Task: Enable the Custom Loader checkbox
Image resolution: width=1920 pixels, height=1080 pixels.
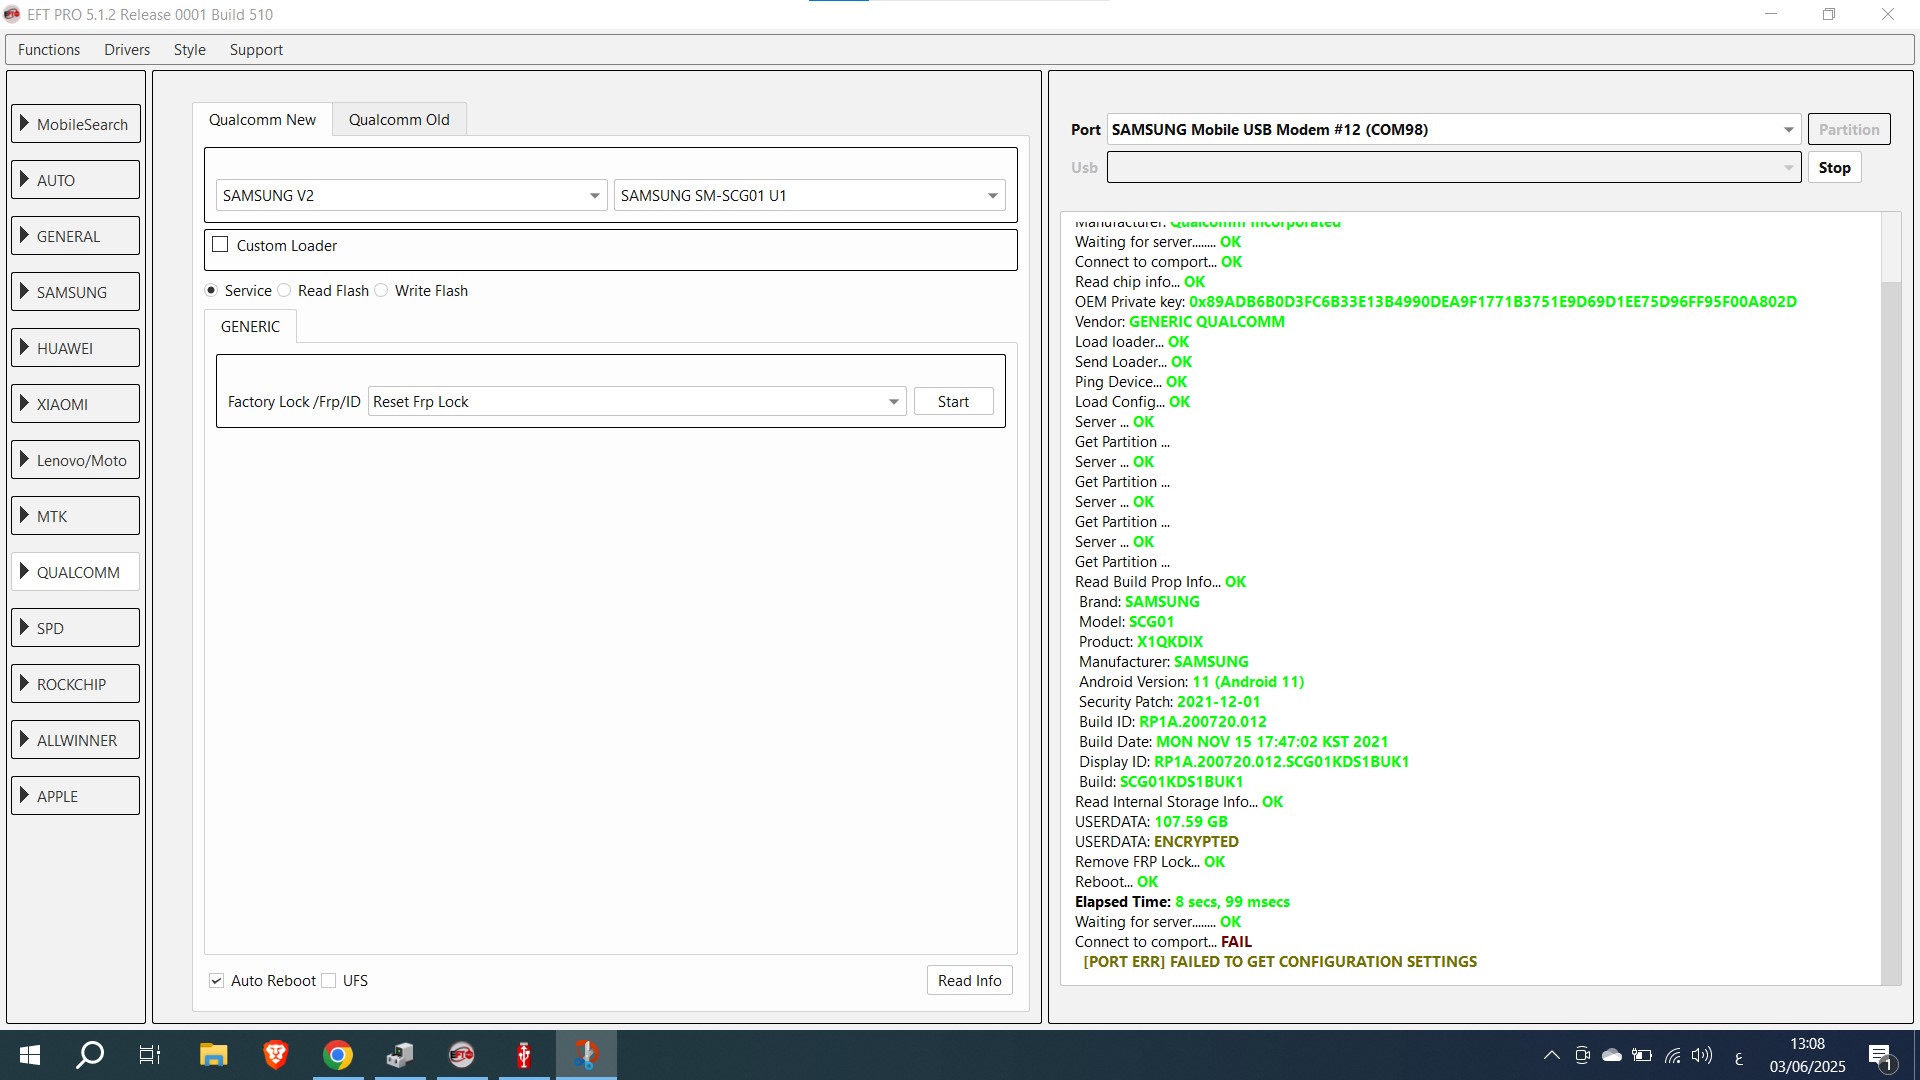Action: [220, 245]
